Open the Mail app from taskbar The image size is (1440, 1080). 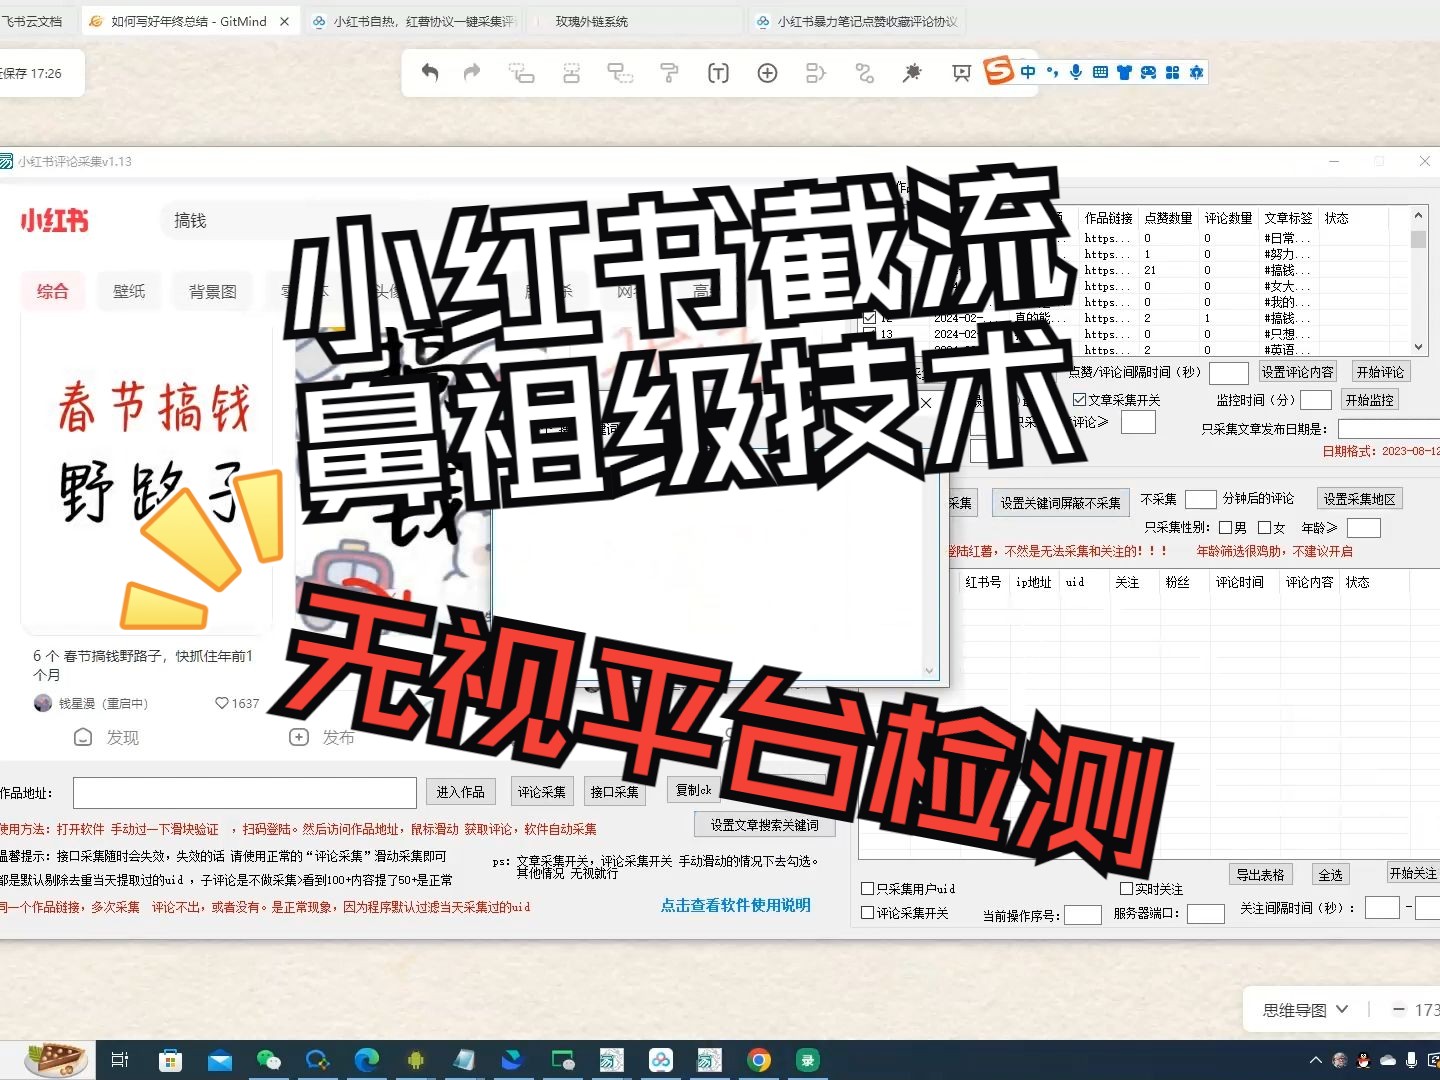(x=219, y=1060)
